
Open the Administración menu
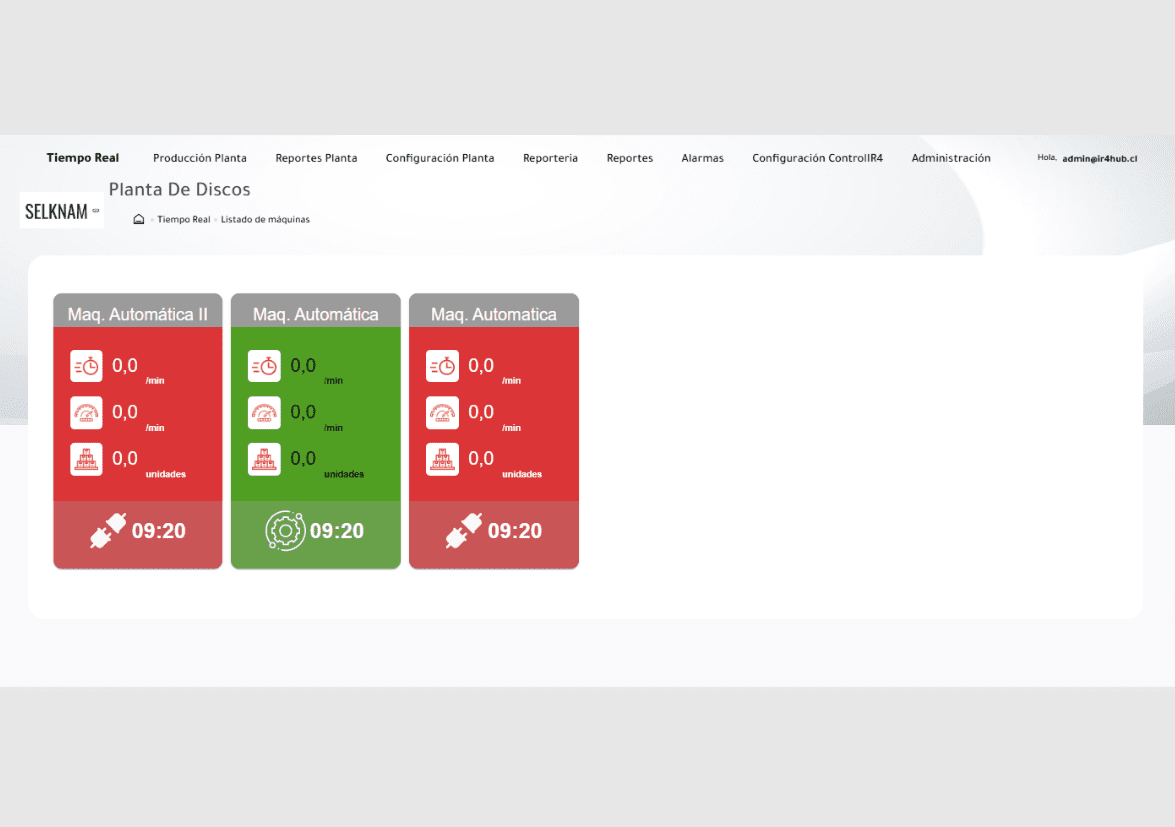tap(951, 158)
